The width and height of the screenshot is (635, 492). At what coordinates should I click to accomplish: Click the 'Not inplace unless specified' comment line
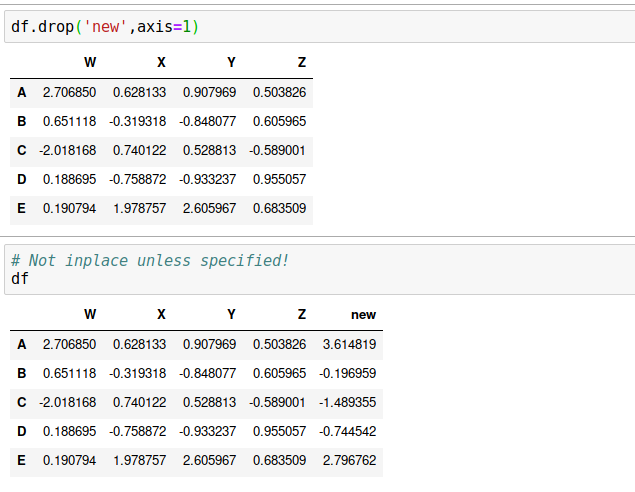(x=150, y=260)
